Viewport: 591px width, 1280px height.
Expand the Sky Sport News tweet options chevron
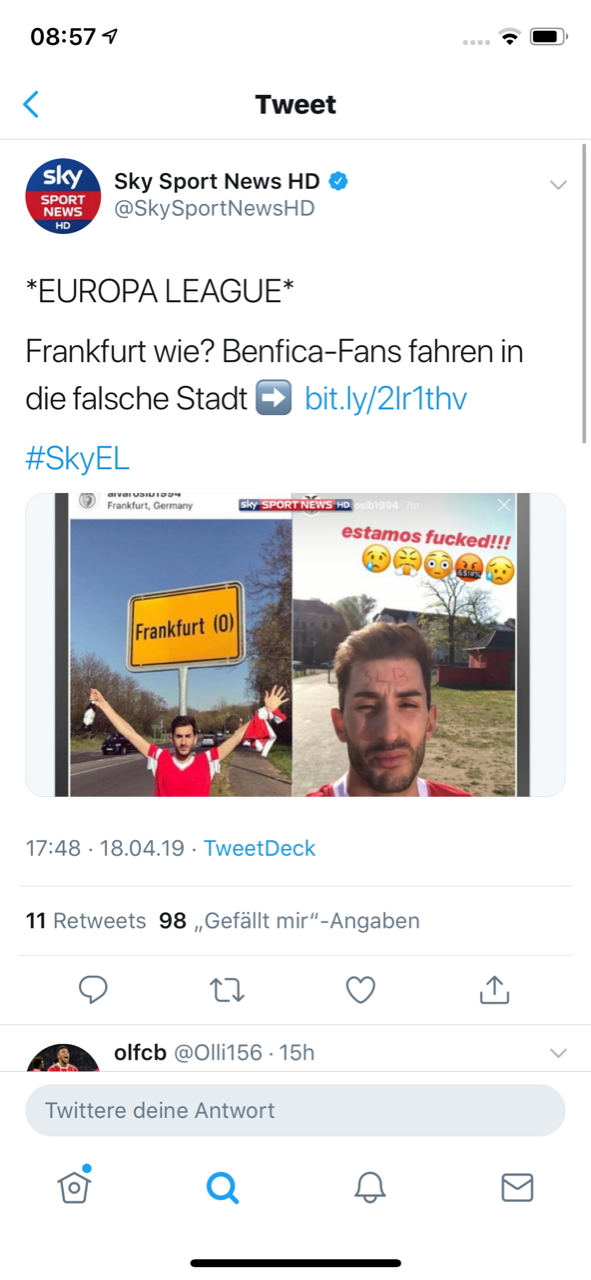point(558,184)
